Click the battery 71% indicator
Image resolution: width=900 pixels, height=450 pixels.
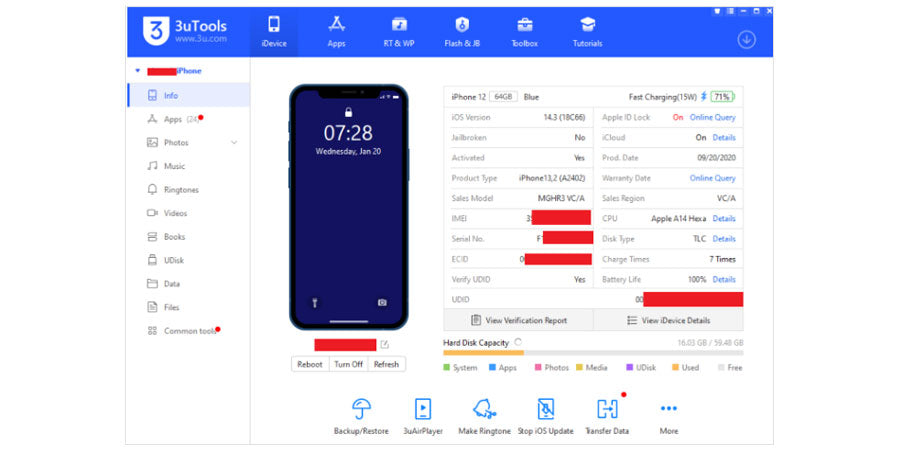click(x=722, y=97)
